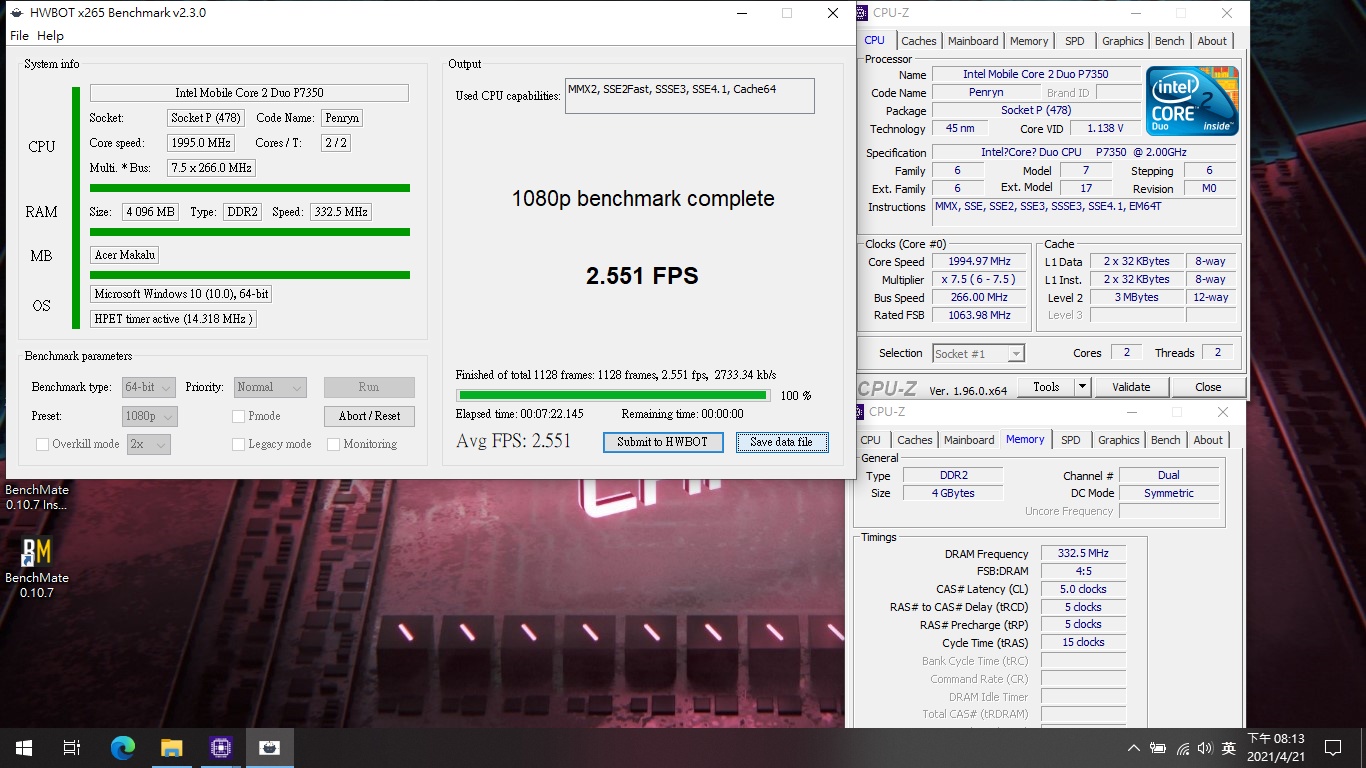Viewport: 1366px width, 768px height.
Task: Open About tab in lower CPU-Z window
Action: pyautogui.click(x=1208, y=440)
